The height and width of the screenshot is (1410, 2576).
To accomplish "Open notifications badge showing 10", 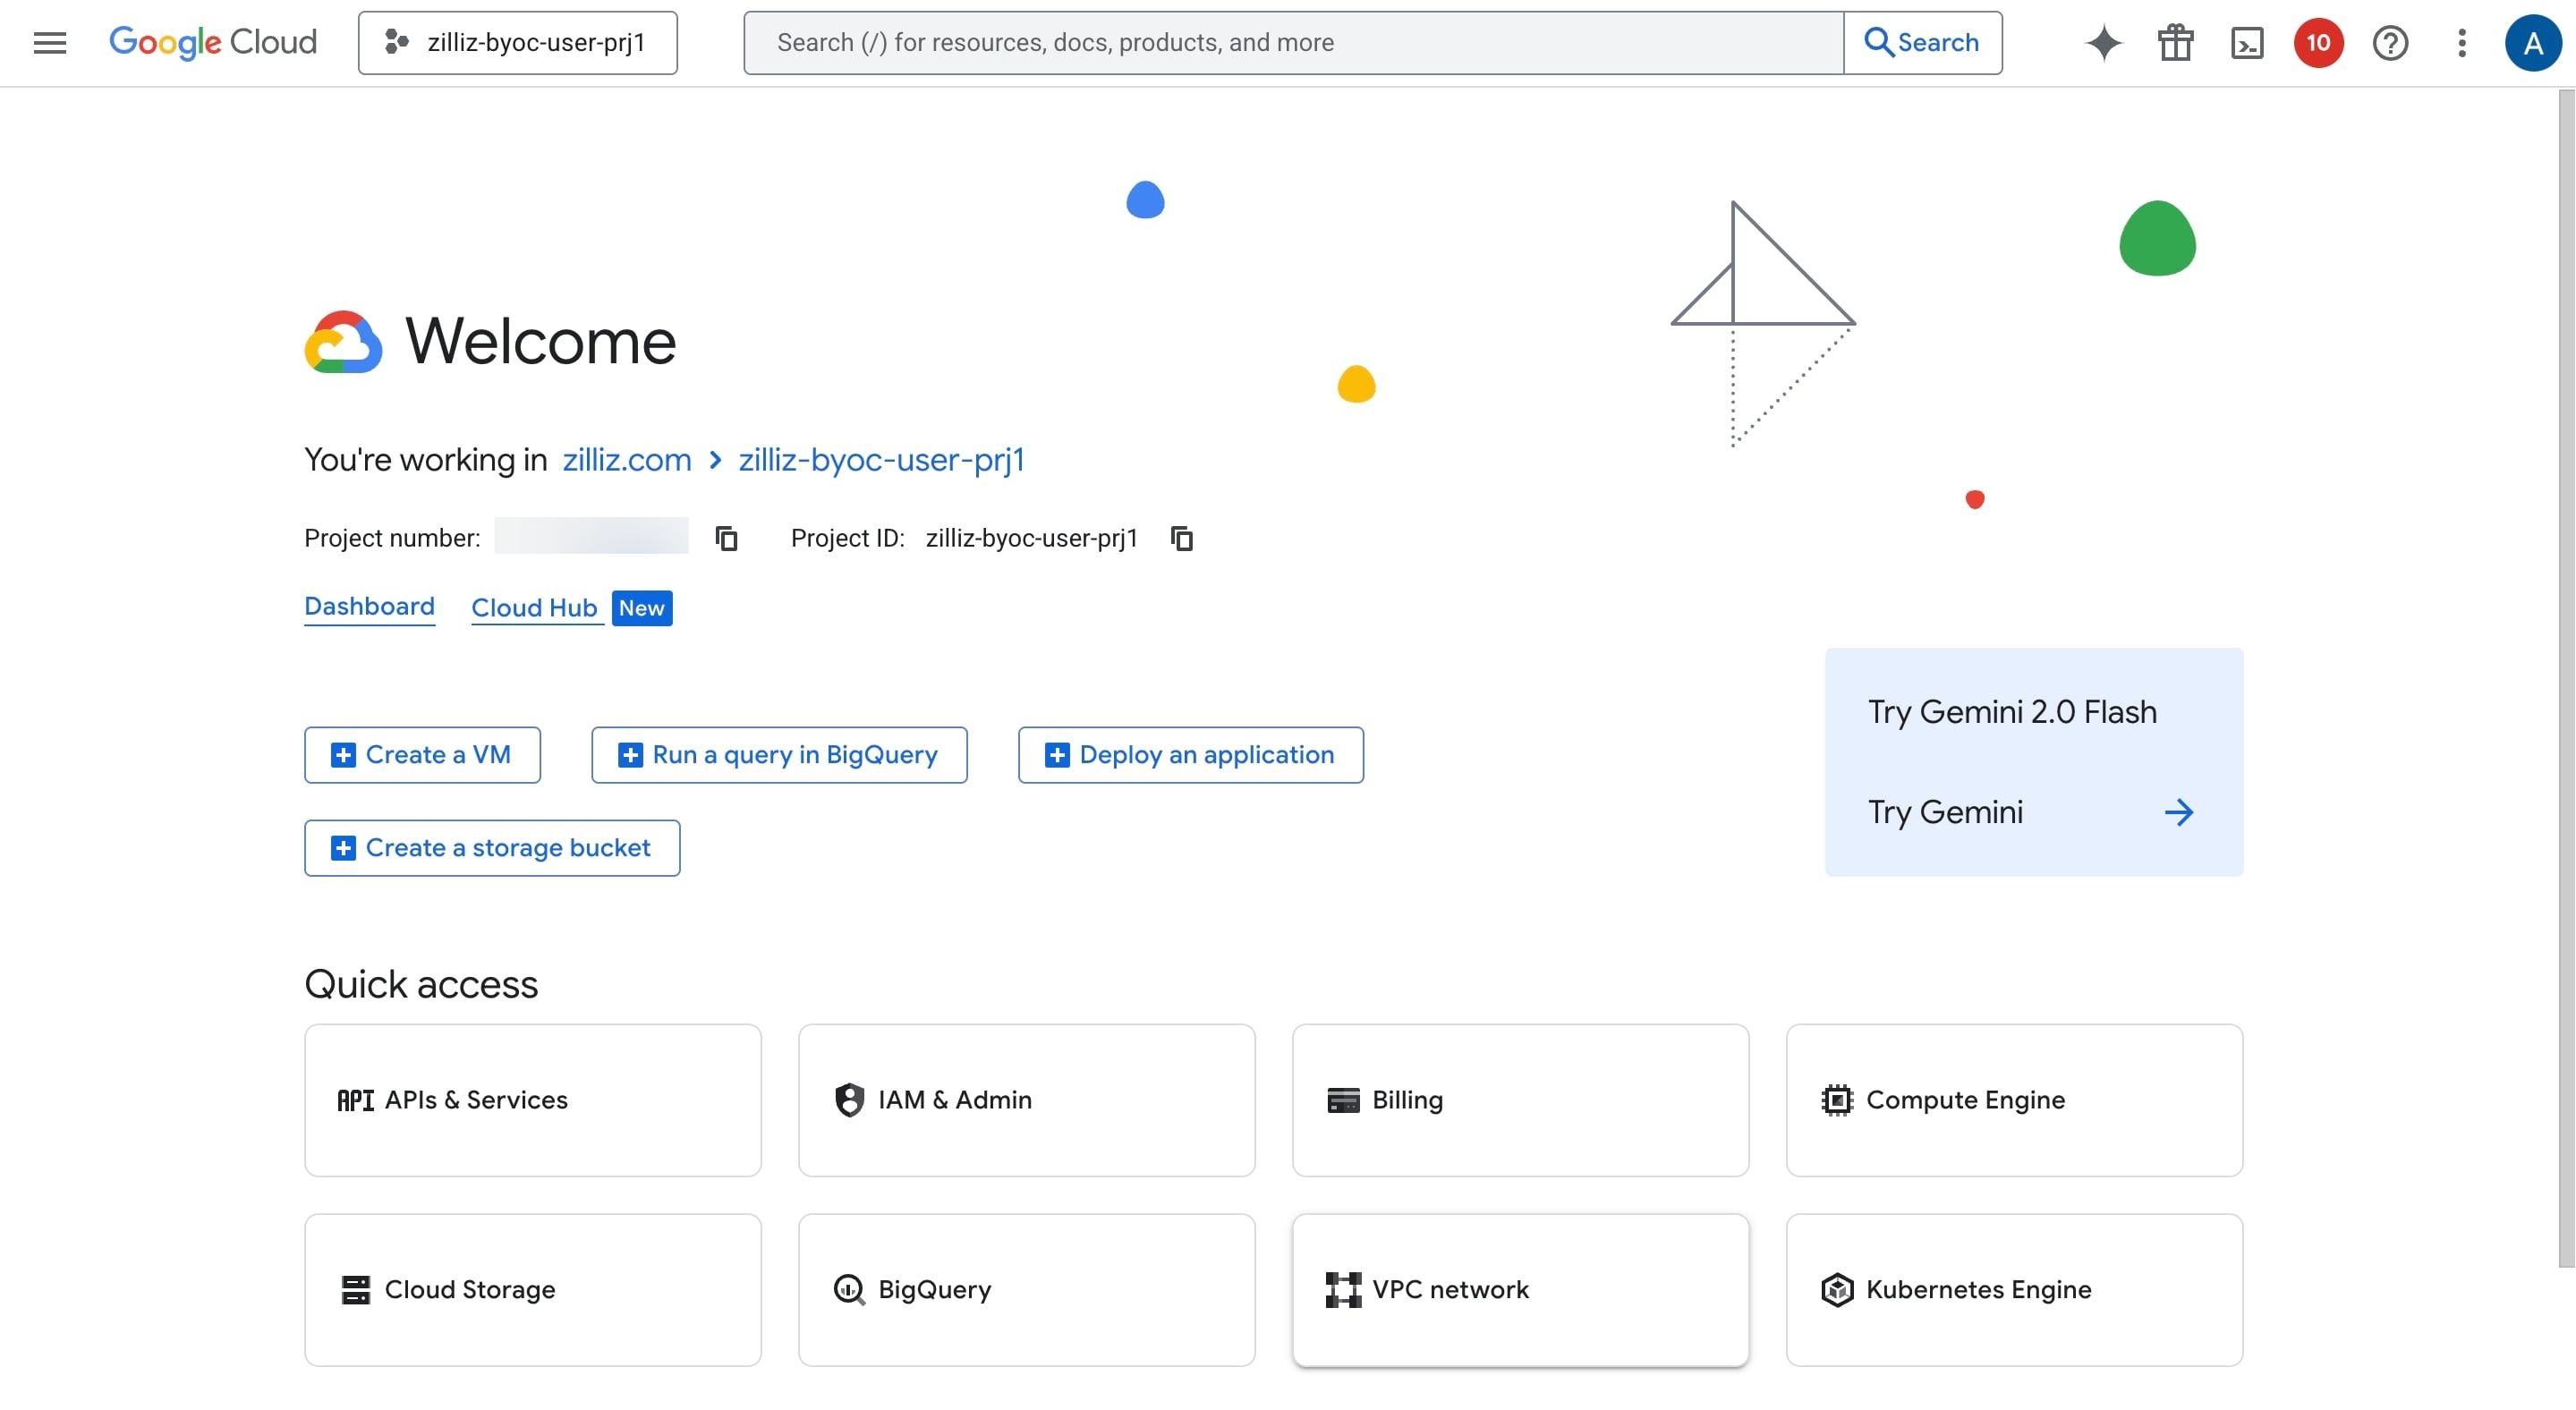I will (x=2318, y=43).
